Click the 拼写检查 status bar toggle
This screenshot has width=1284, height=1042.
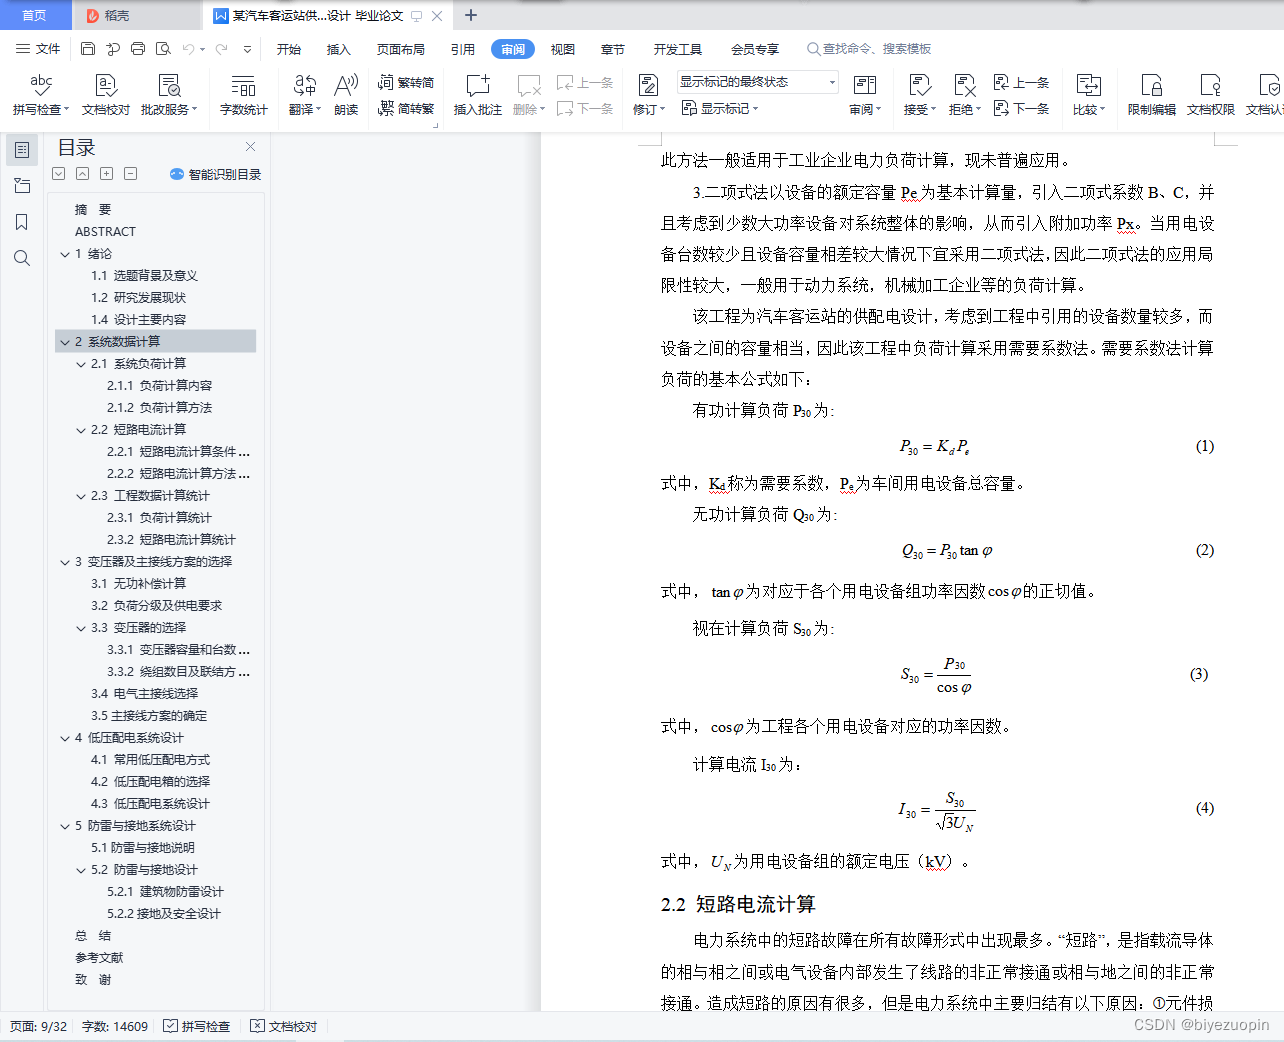point(197,1026)
